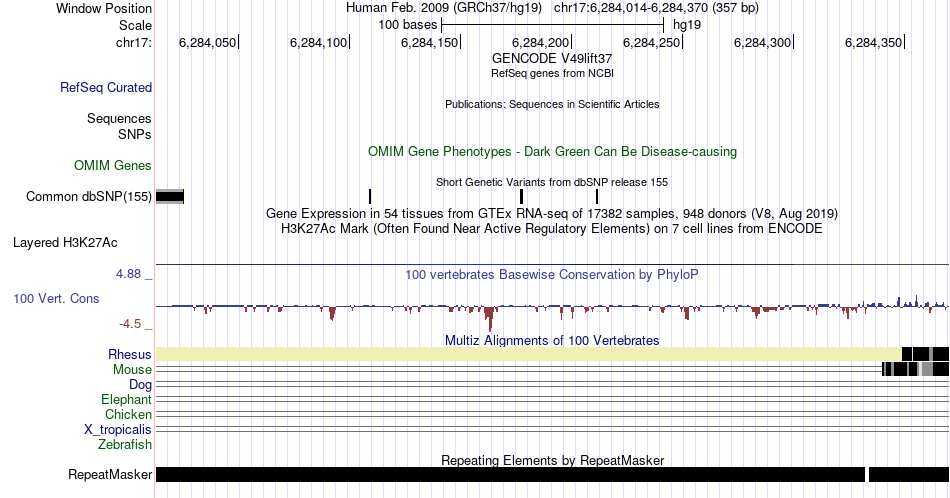Viewport: 950px width, 498px height.
Task: Select the Zebrafish alignment label
Action: (x=125, y=444)
